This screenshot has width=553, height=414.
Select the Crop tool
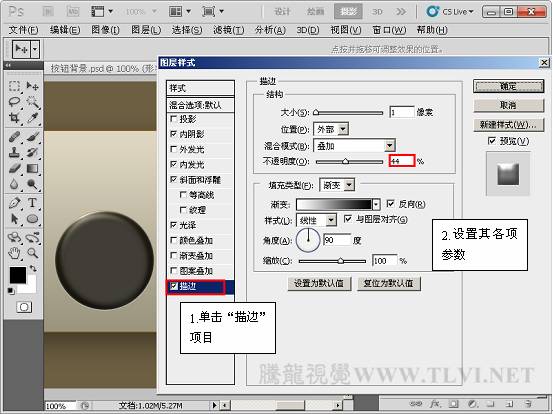point(14,118)
